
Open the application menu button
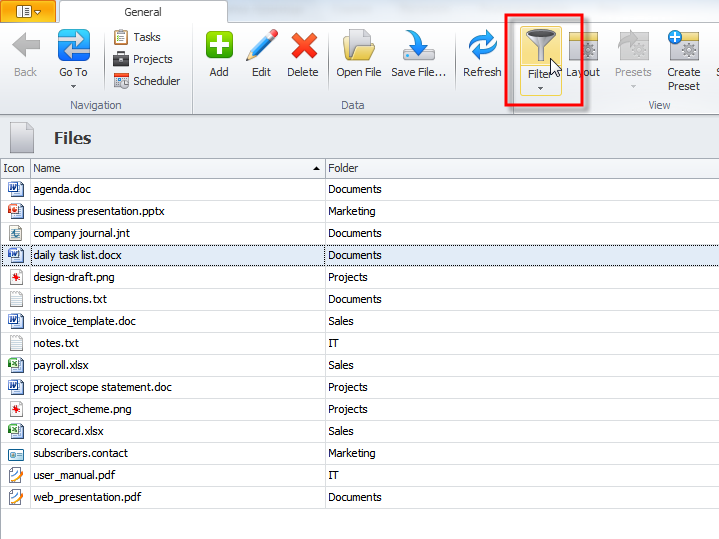29,11
